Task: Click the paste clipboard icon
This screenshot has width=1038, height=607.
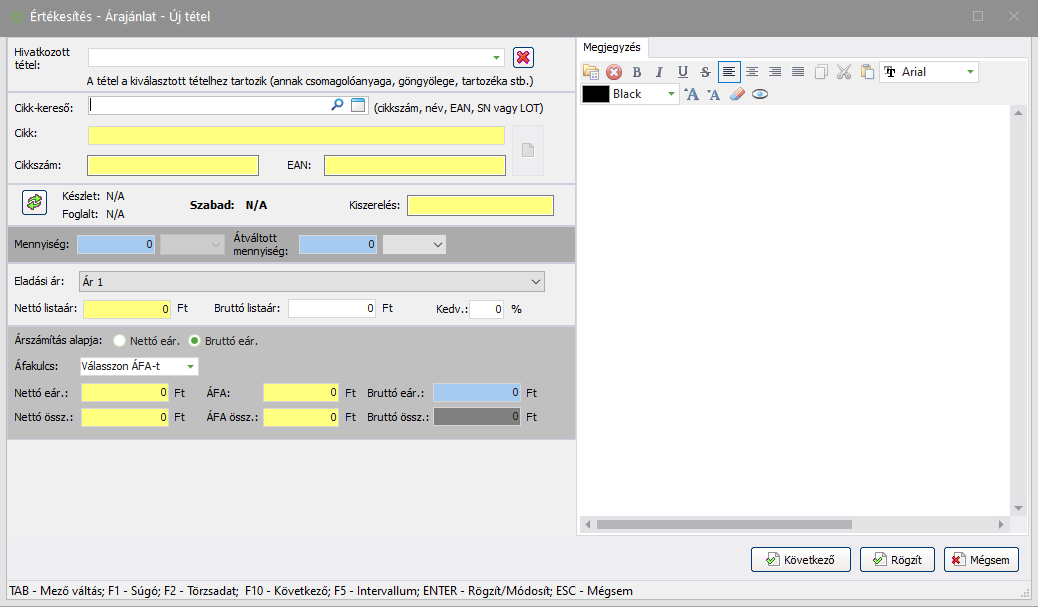Action: pyautogui.click(x=867, y=72)
